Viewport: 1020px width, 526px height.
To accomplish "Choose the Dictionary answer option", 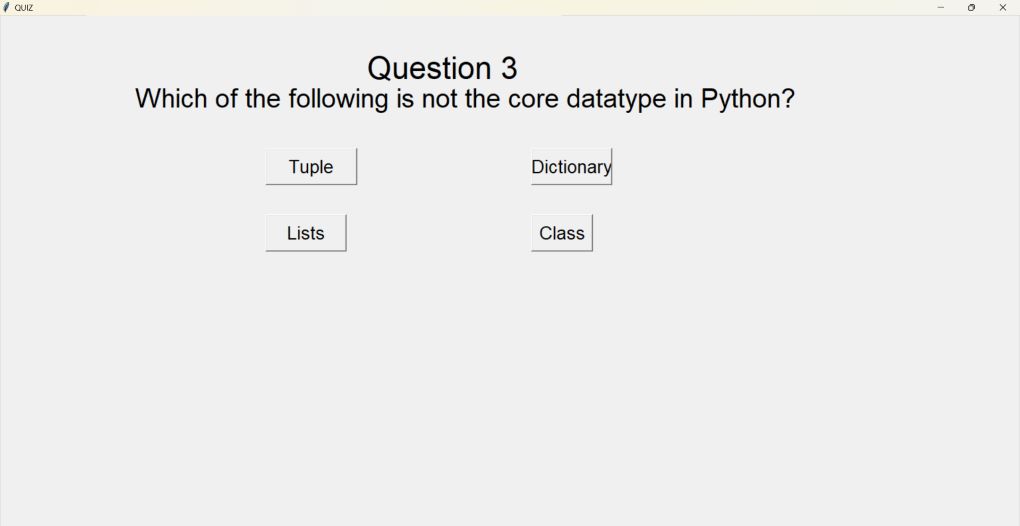I will coord(571,166).
